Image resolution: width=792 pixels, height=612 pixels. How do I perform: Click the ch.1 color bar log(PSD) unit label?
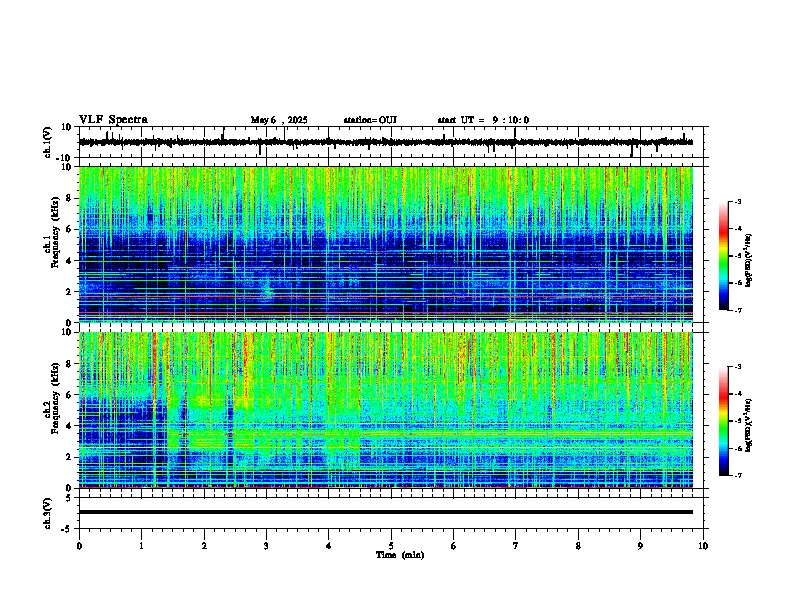coord(749,260)
